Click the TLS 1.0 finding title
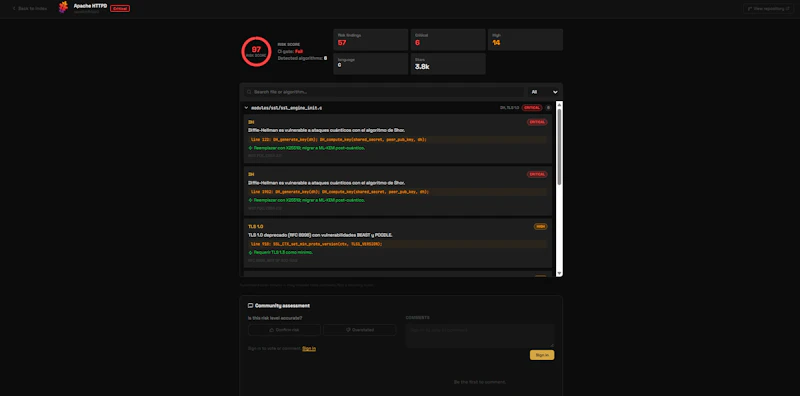The width and height of the screenshot is (800, 396). pyautogui.click(x=256, y=226)
